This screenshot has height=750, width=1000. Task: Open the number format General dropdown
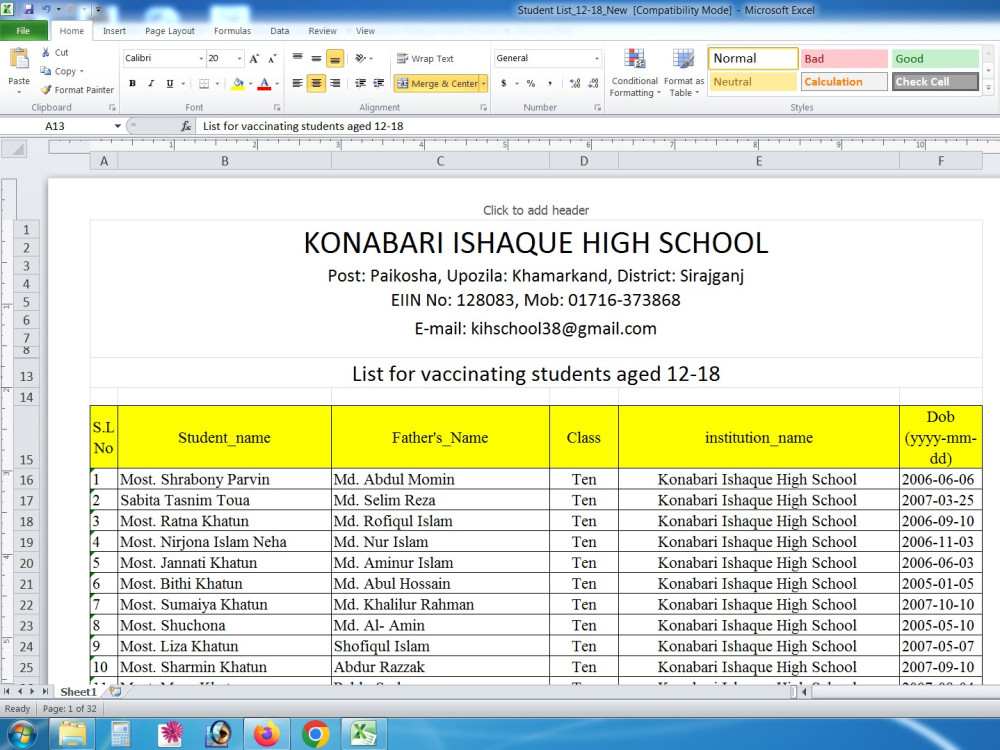(597, 58)
